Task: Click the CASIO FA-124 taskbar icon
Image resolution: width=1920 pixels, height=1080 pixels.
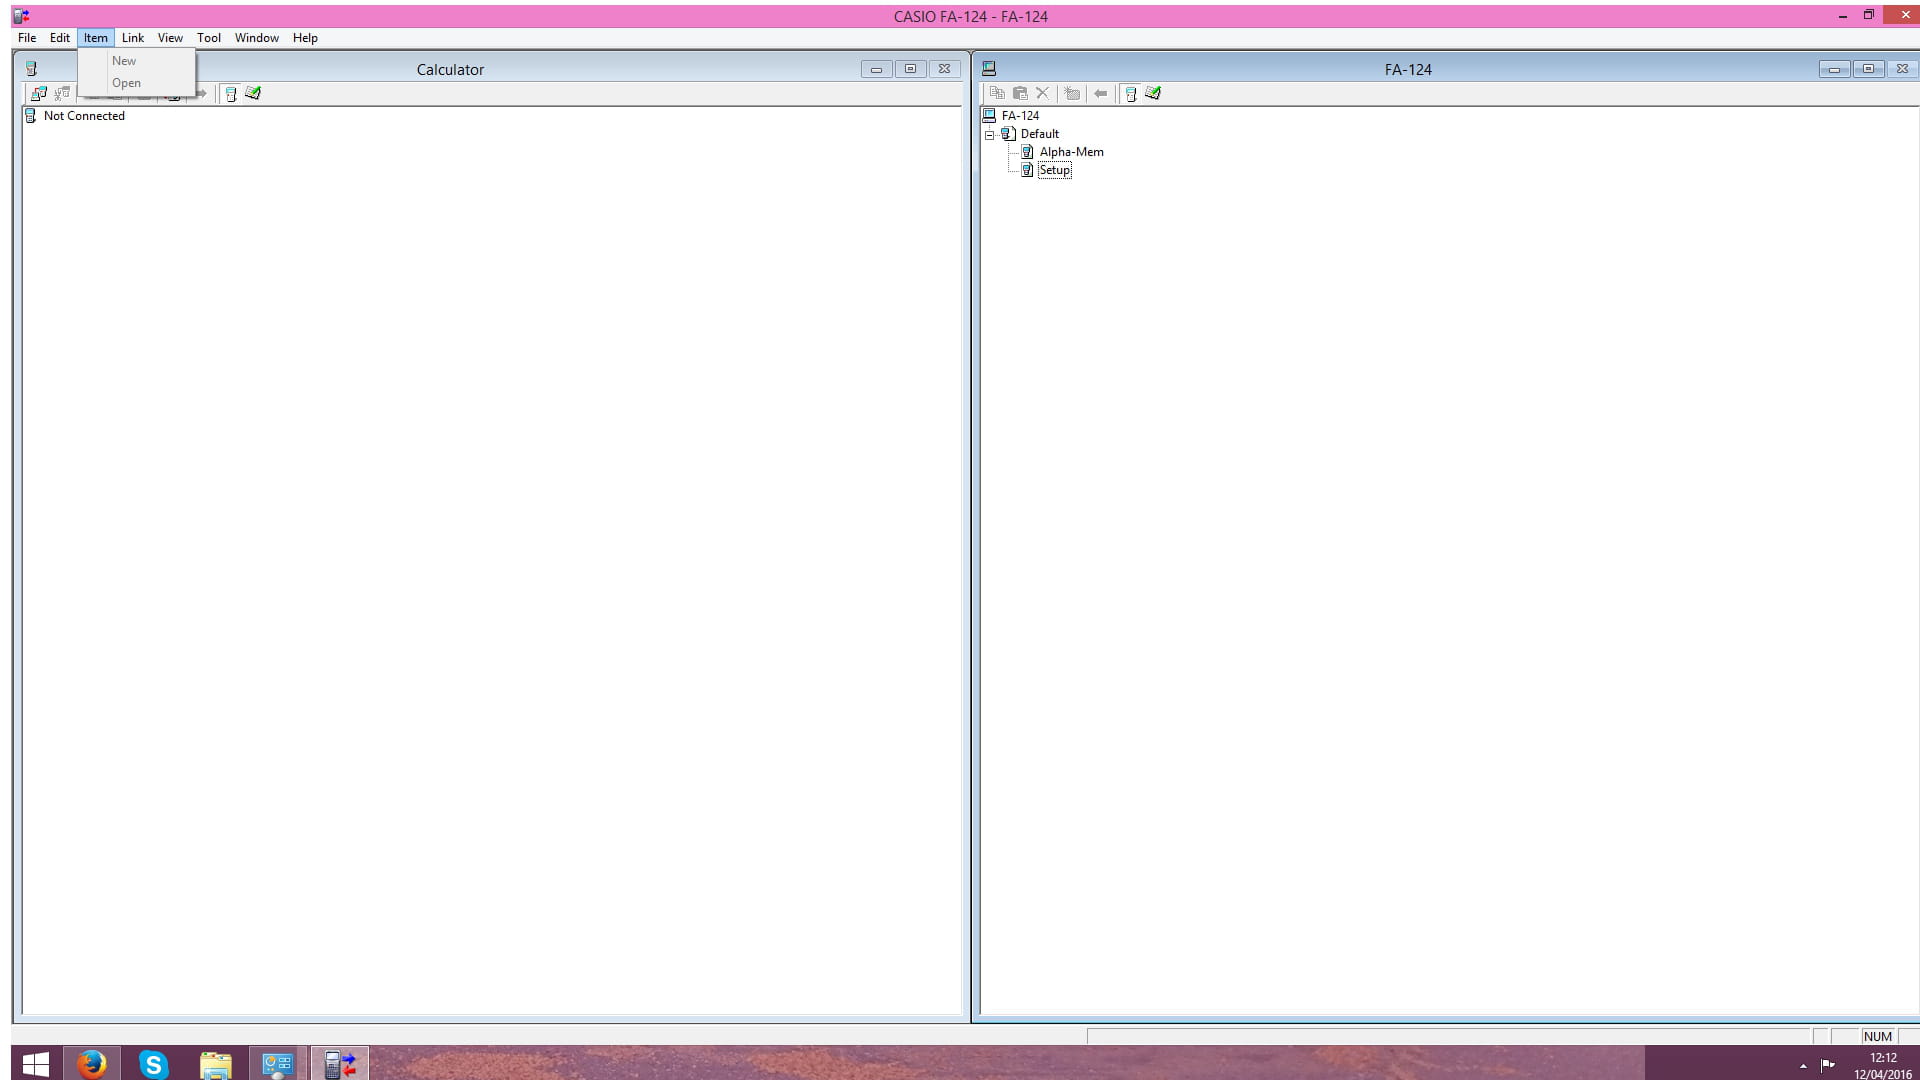Action: 340,1064
